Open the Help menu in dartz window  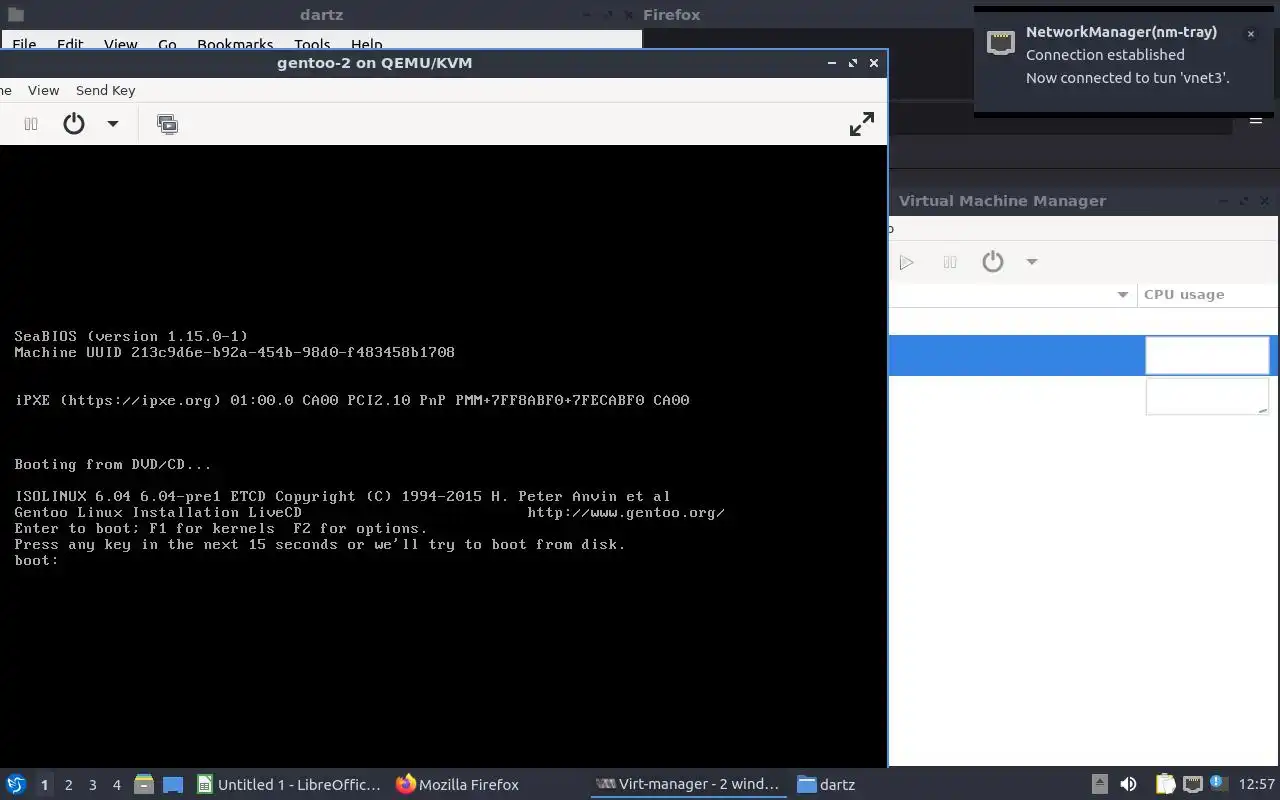click(x=366, y=44)
